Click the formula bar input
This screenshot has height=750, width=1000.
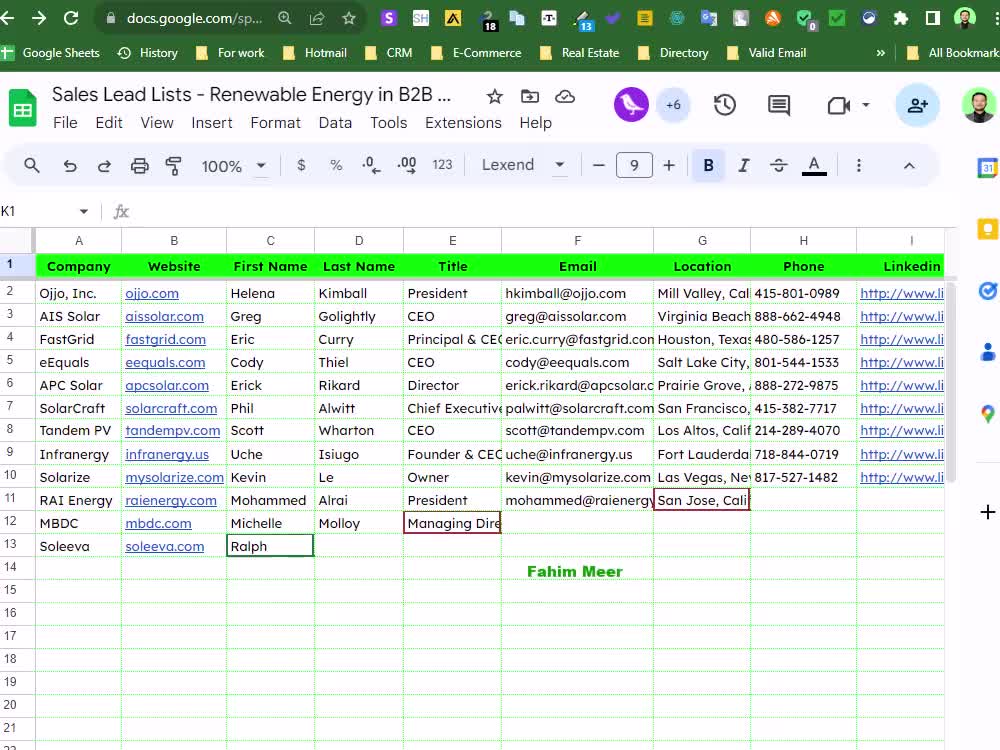click(542, 211)
